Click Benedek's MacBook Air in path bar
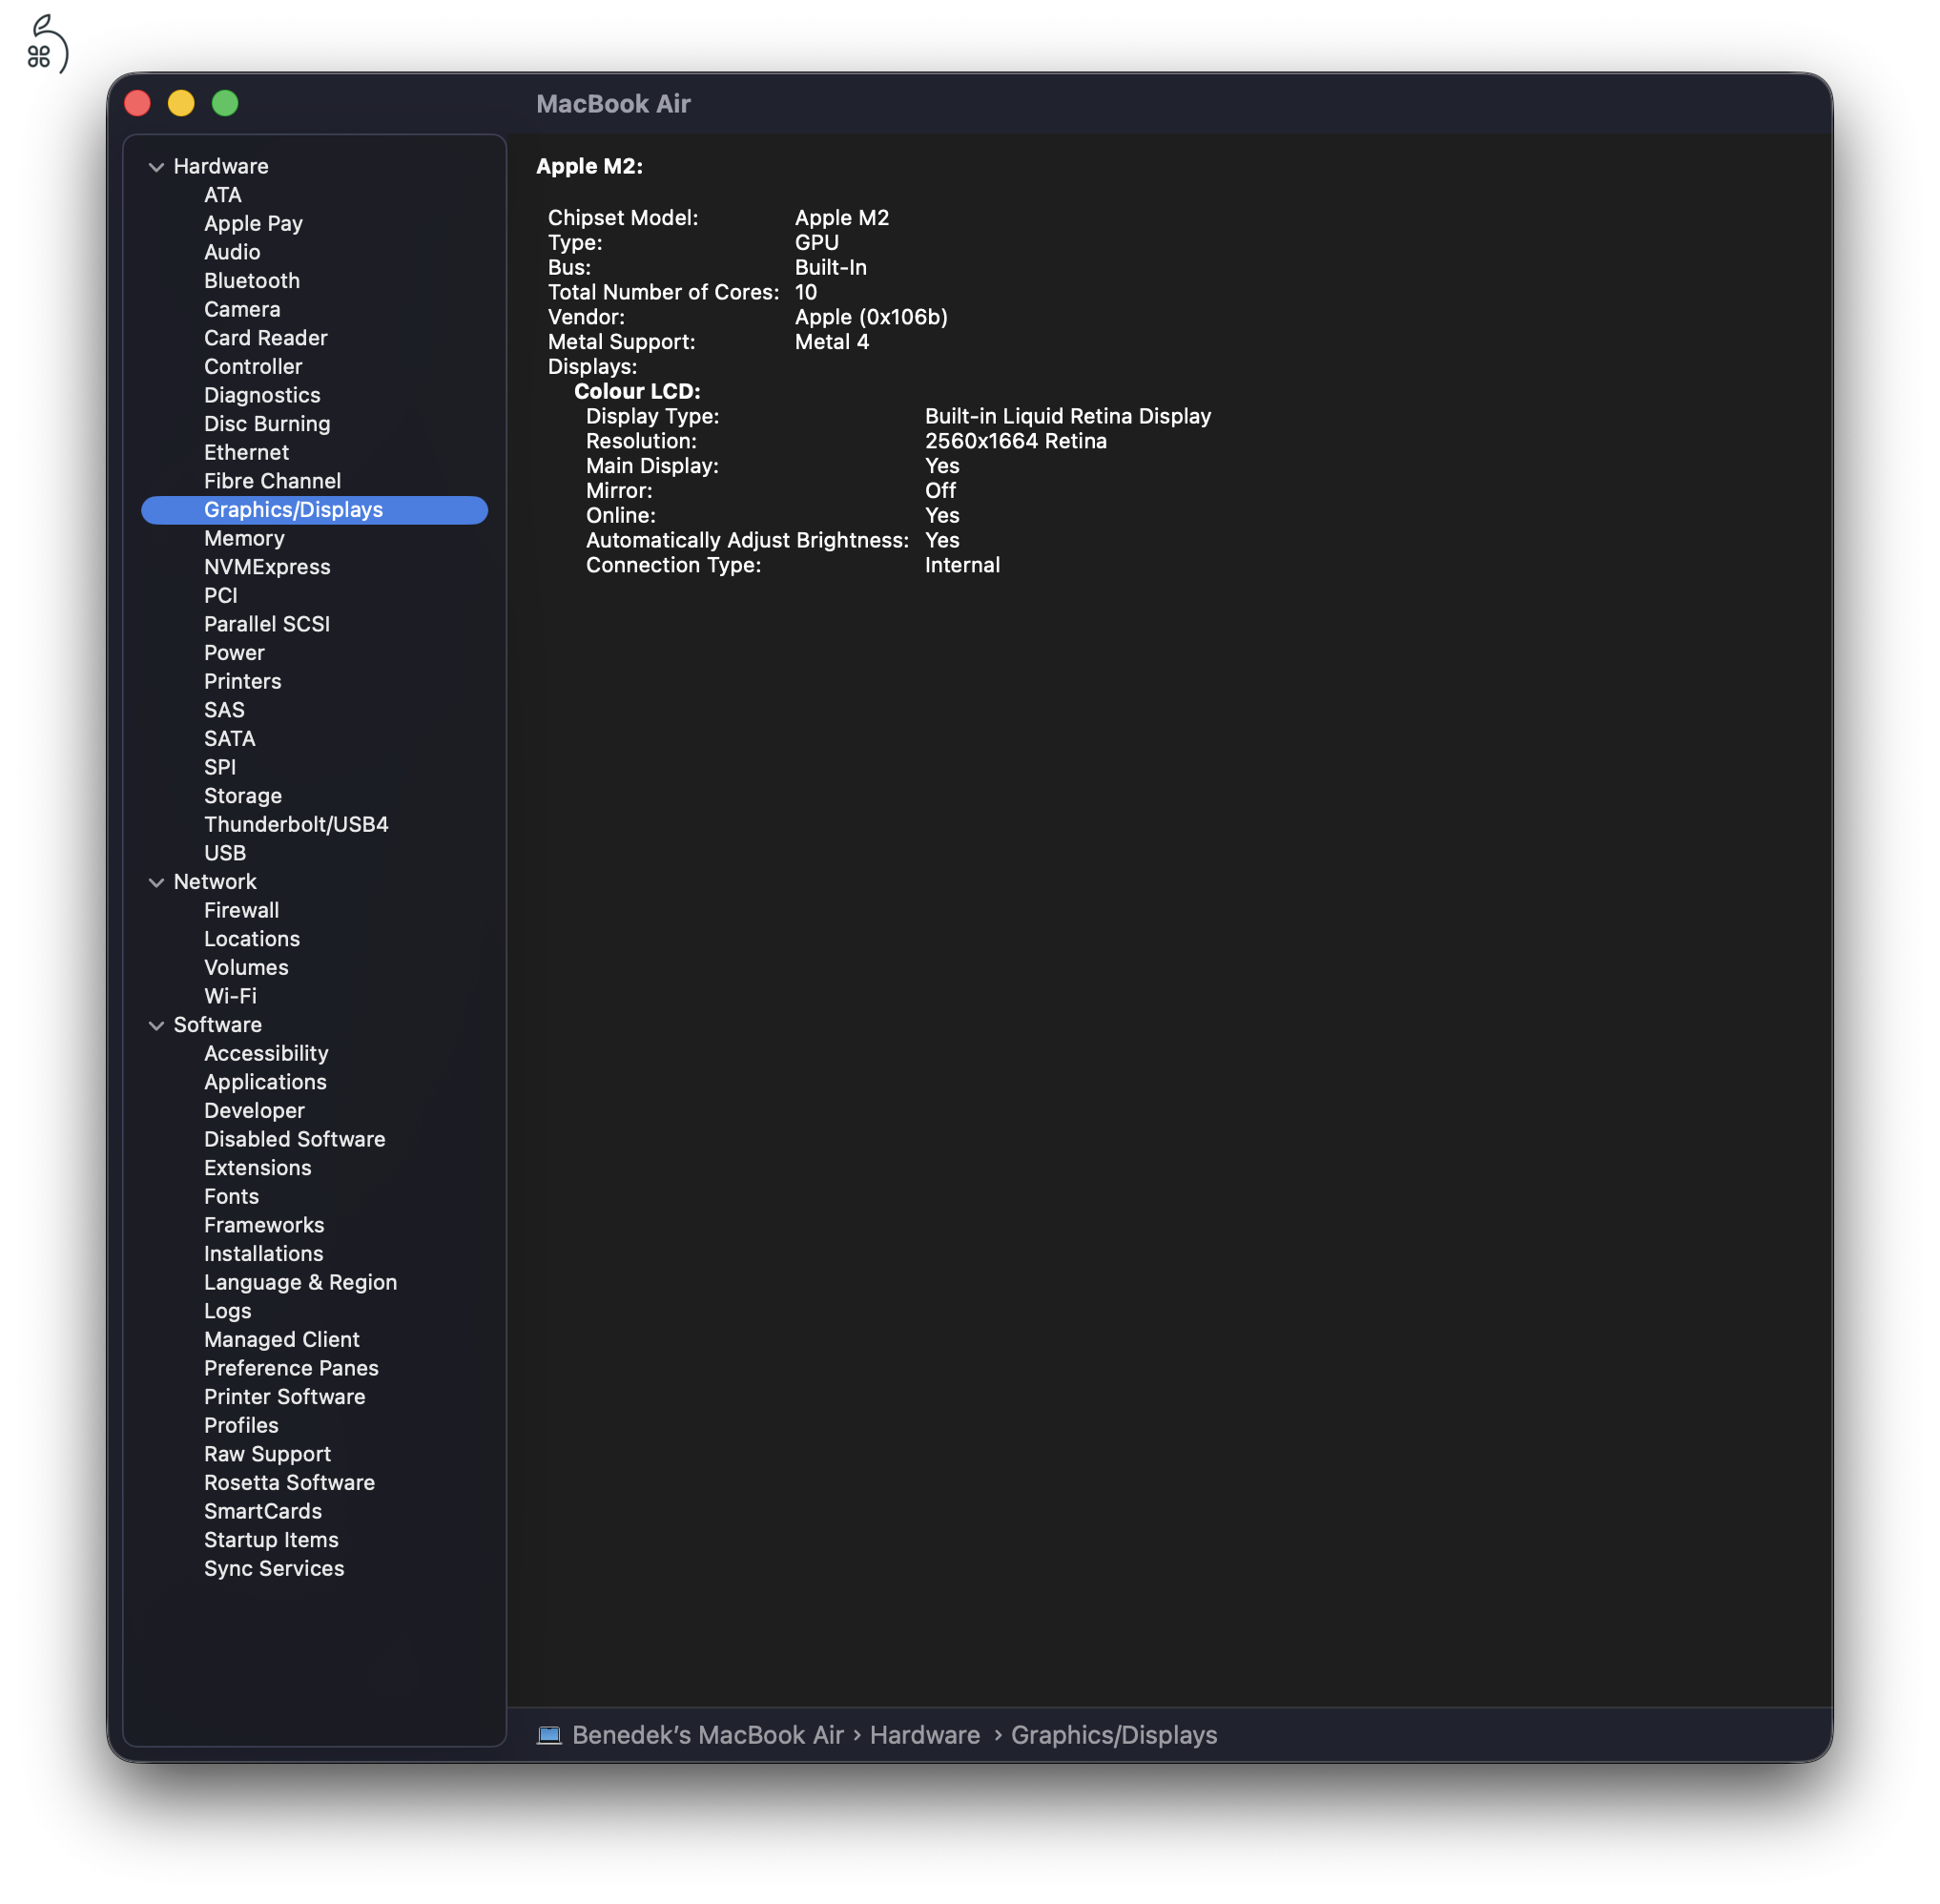This screenshot has height=1904, width=1940. [x=708, y=1735]
